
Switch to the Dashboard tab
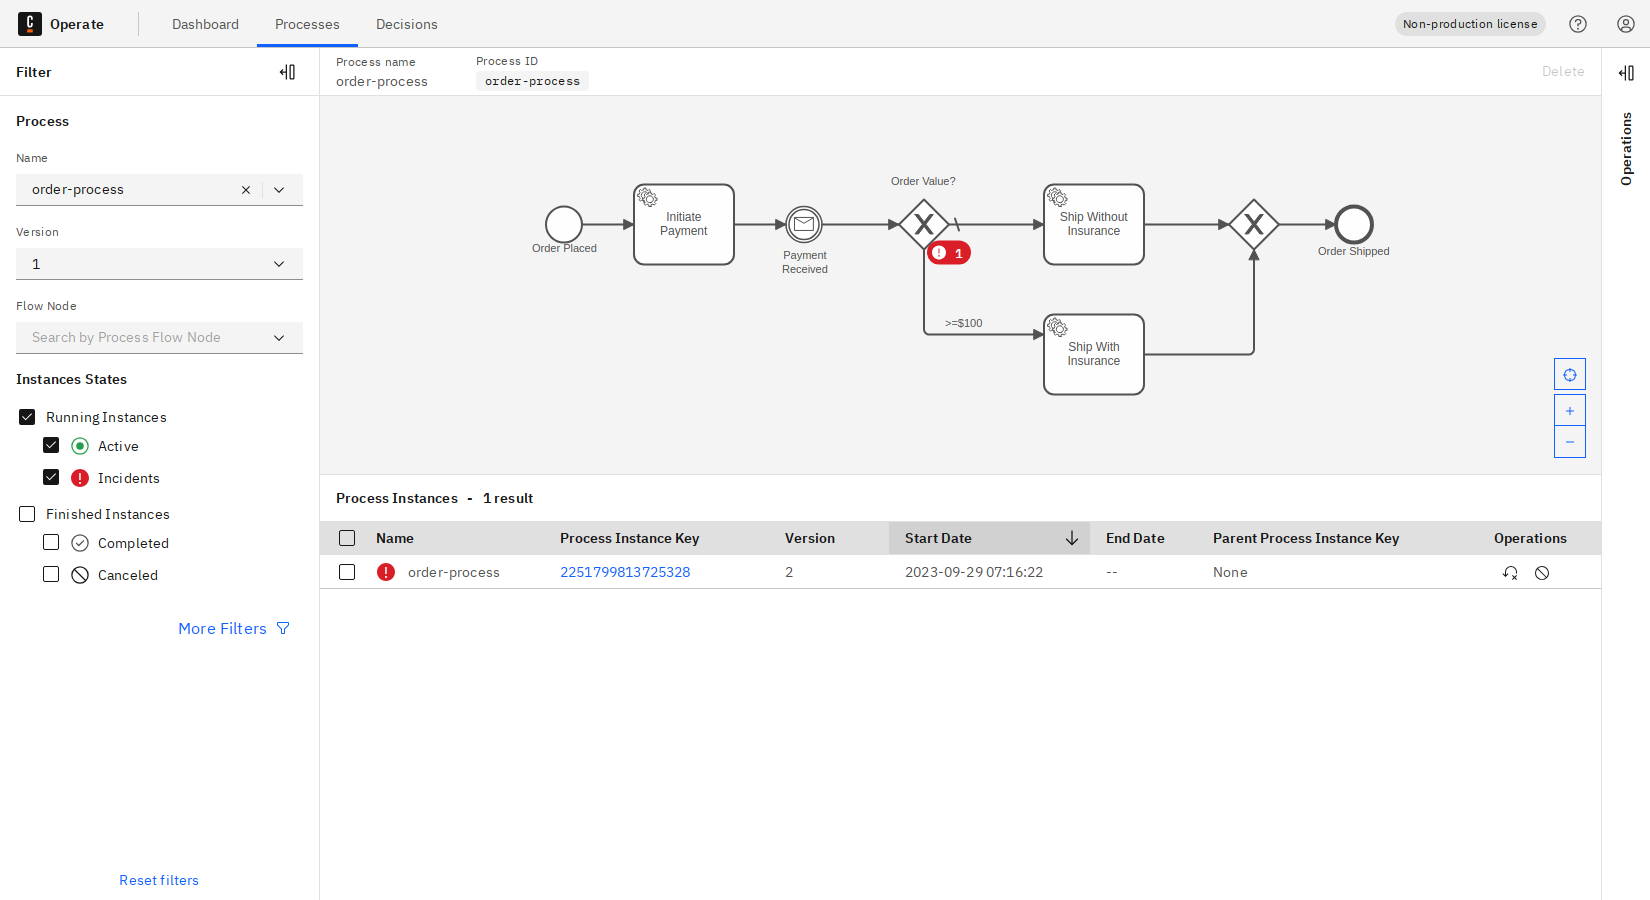coord(205,24)
